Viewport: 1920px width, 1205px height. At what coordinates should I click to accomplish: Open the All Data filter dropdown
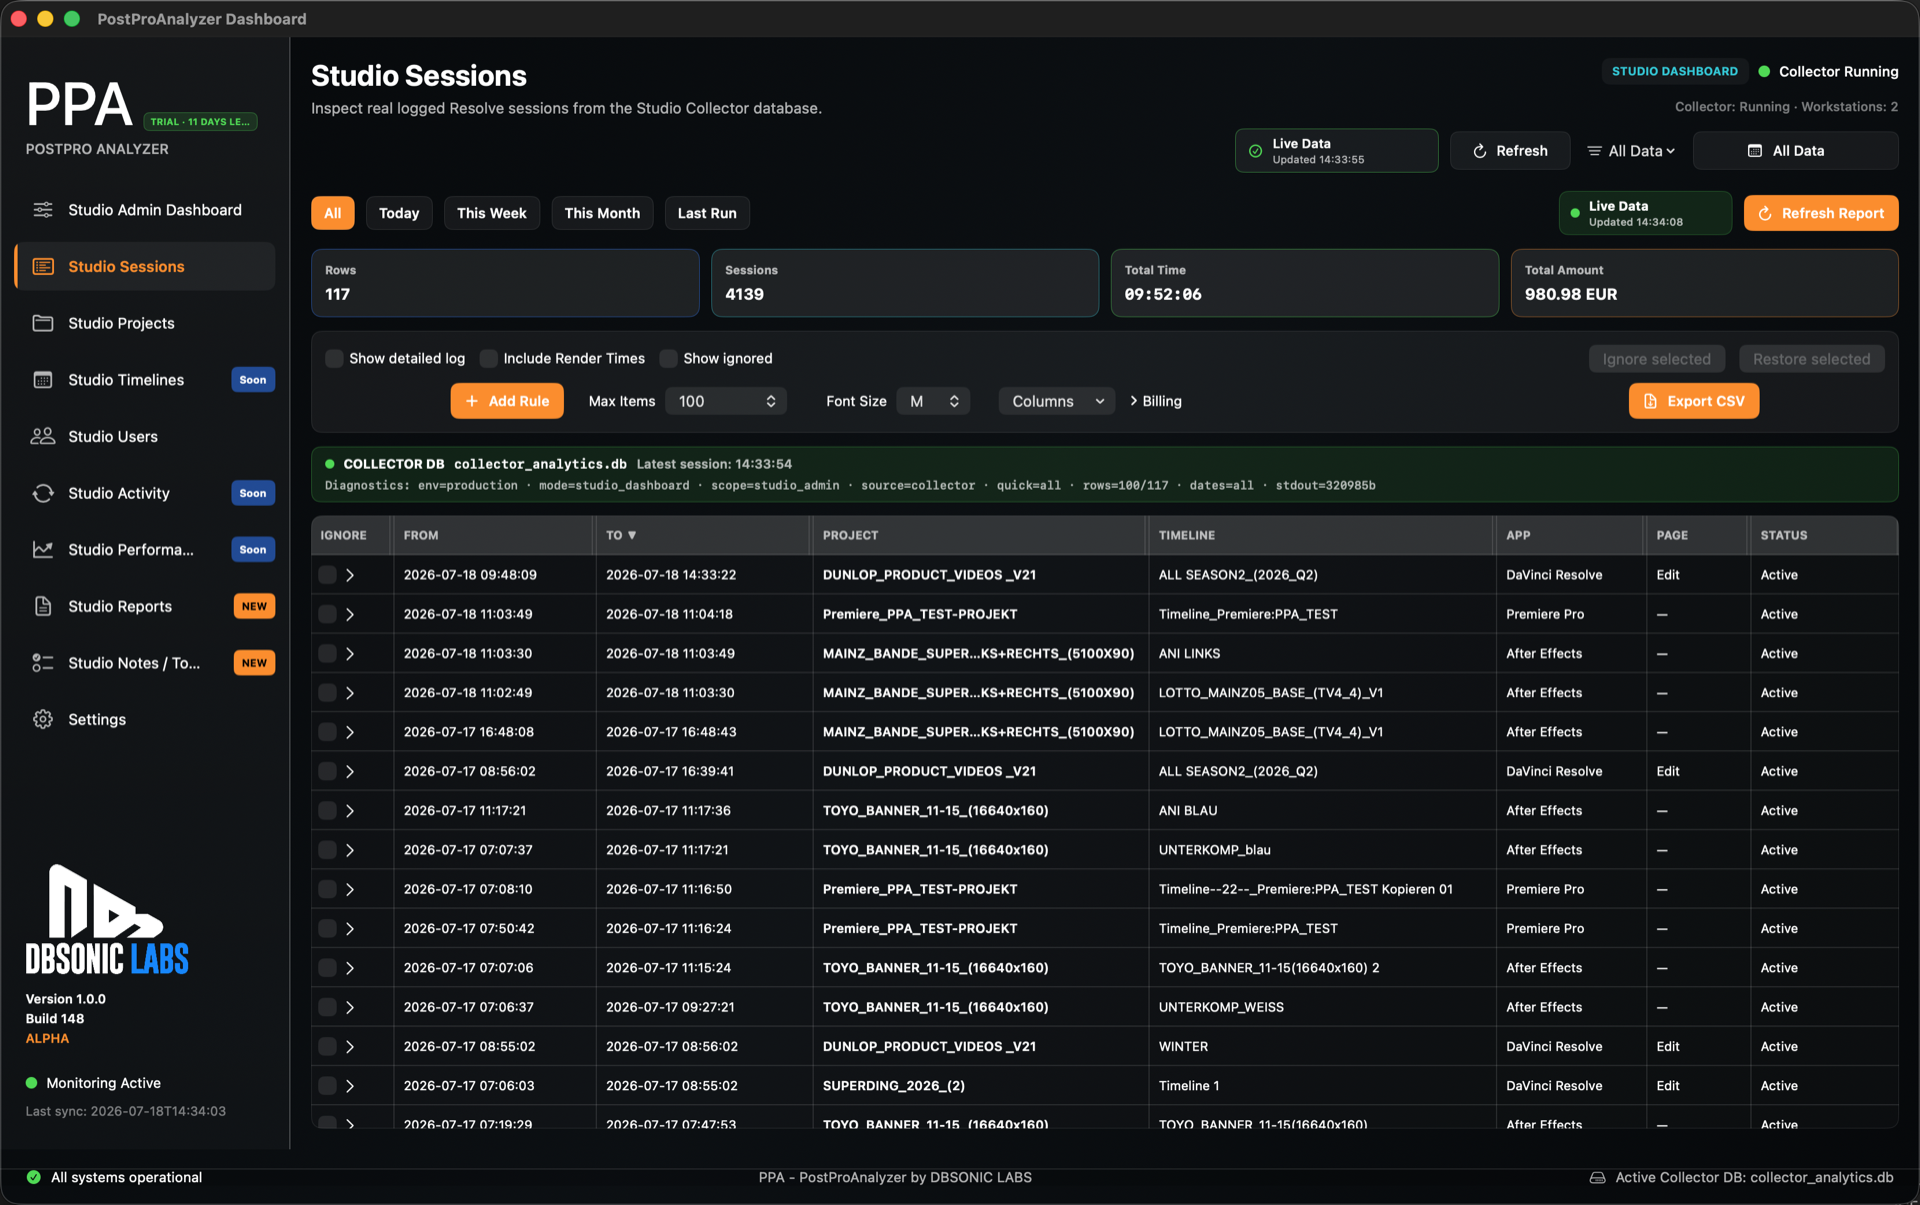1632,151
